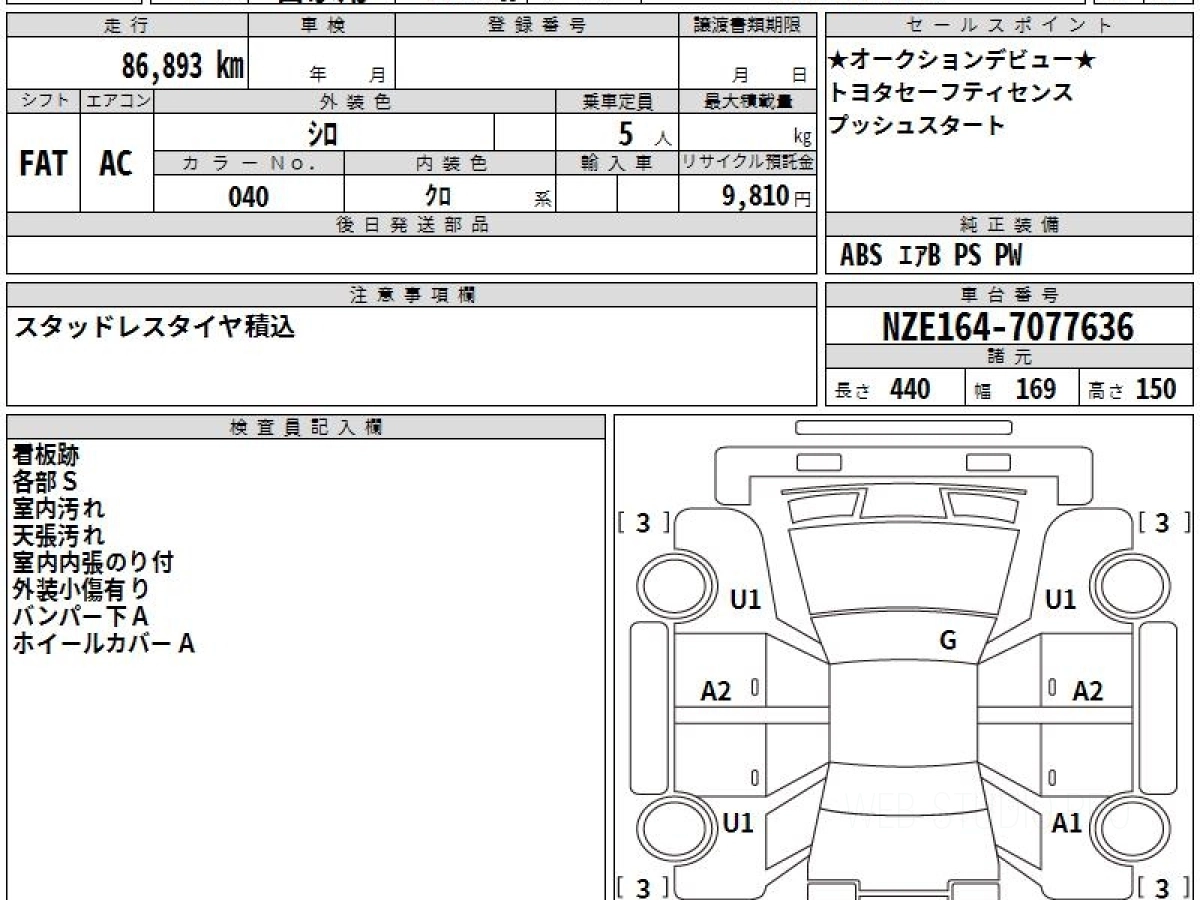This screenshot has width=1200, height=900.
Task: Select the height value 高さ 150
Action: (1132, 389)
